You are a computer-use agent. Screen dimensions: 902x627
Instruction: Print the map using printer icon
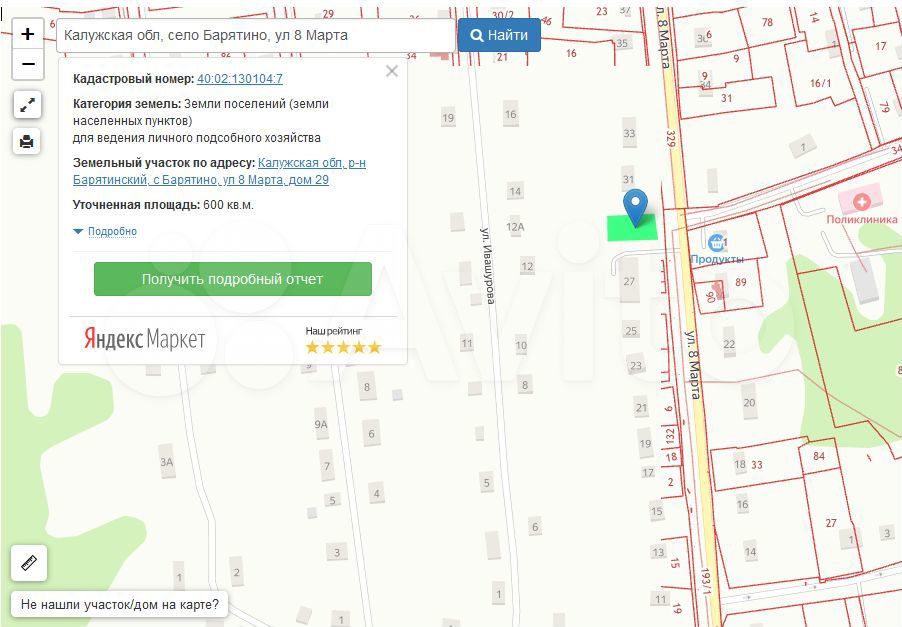[27, 141]
